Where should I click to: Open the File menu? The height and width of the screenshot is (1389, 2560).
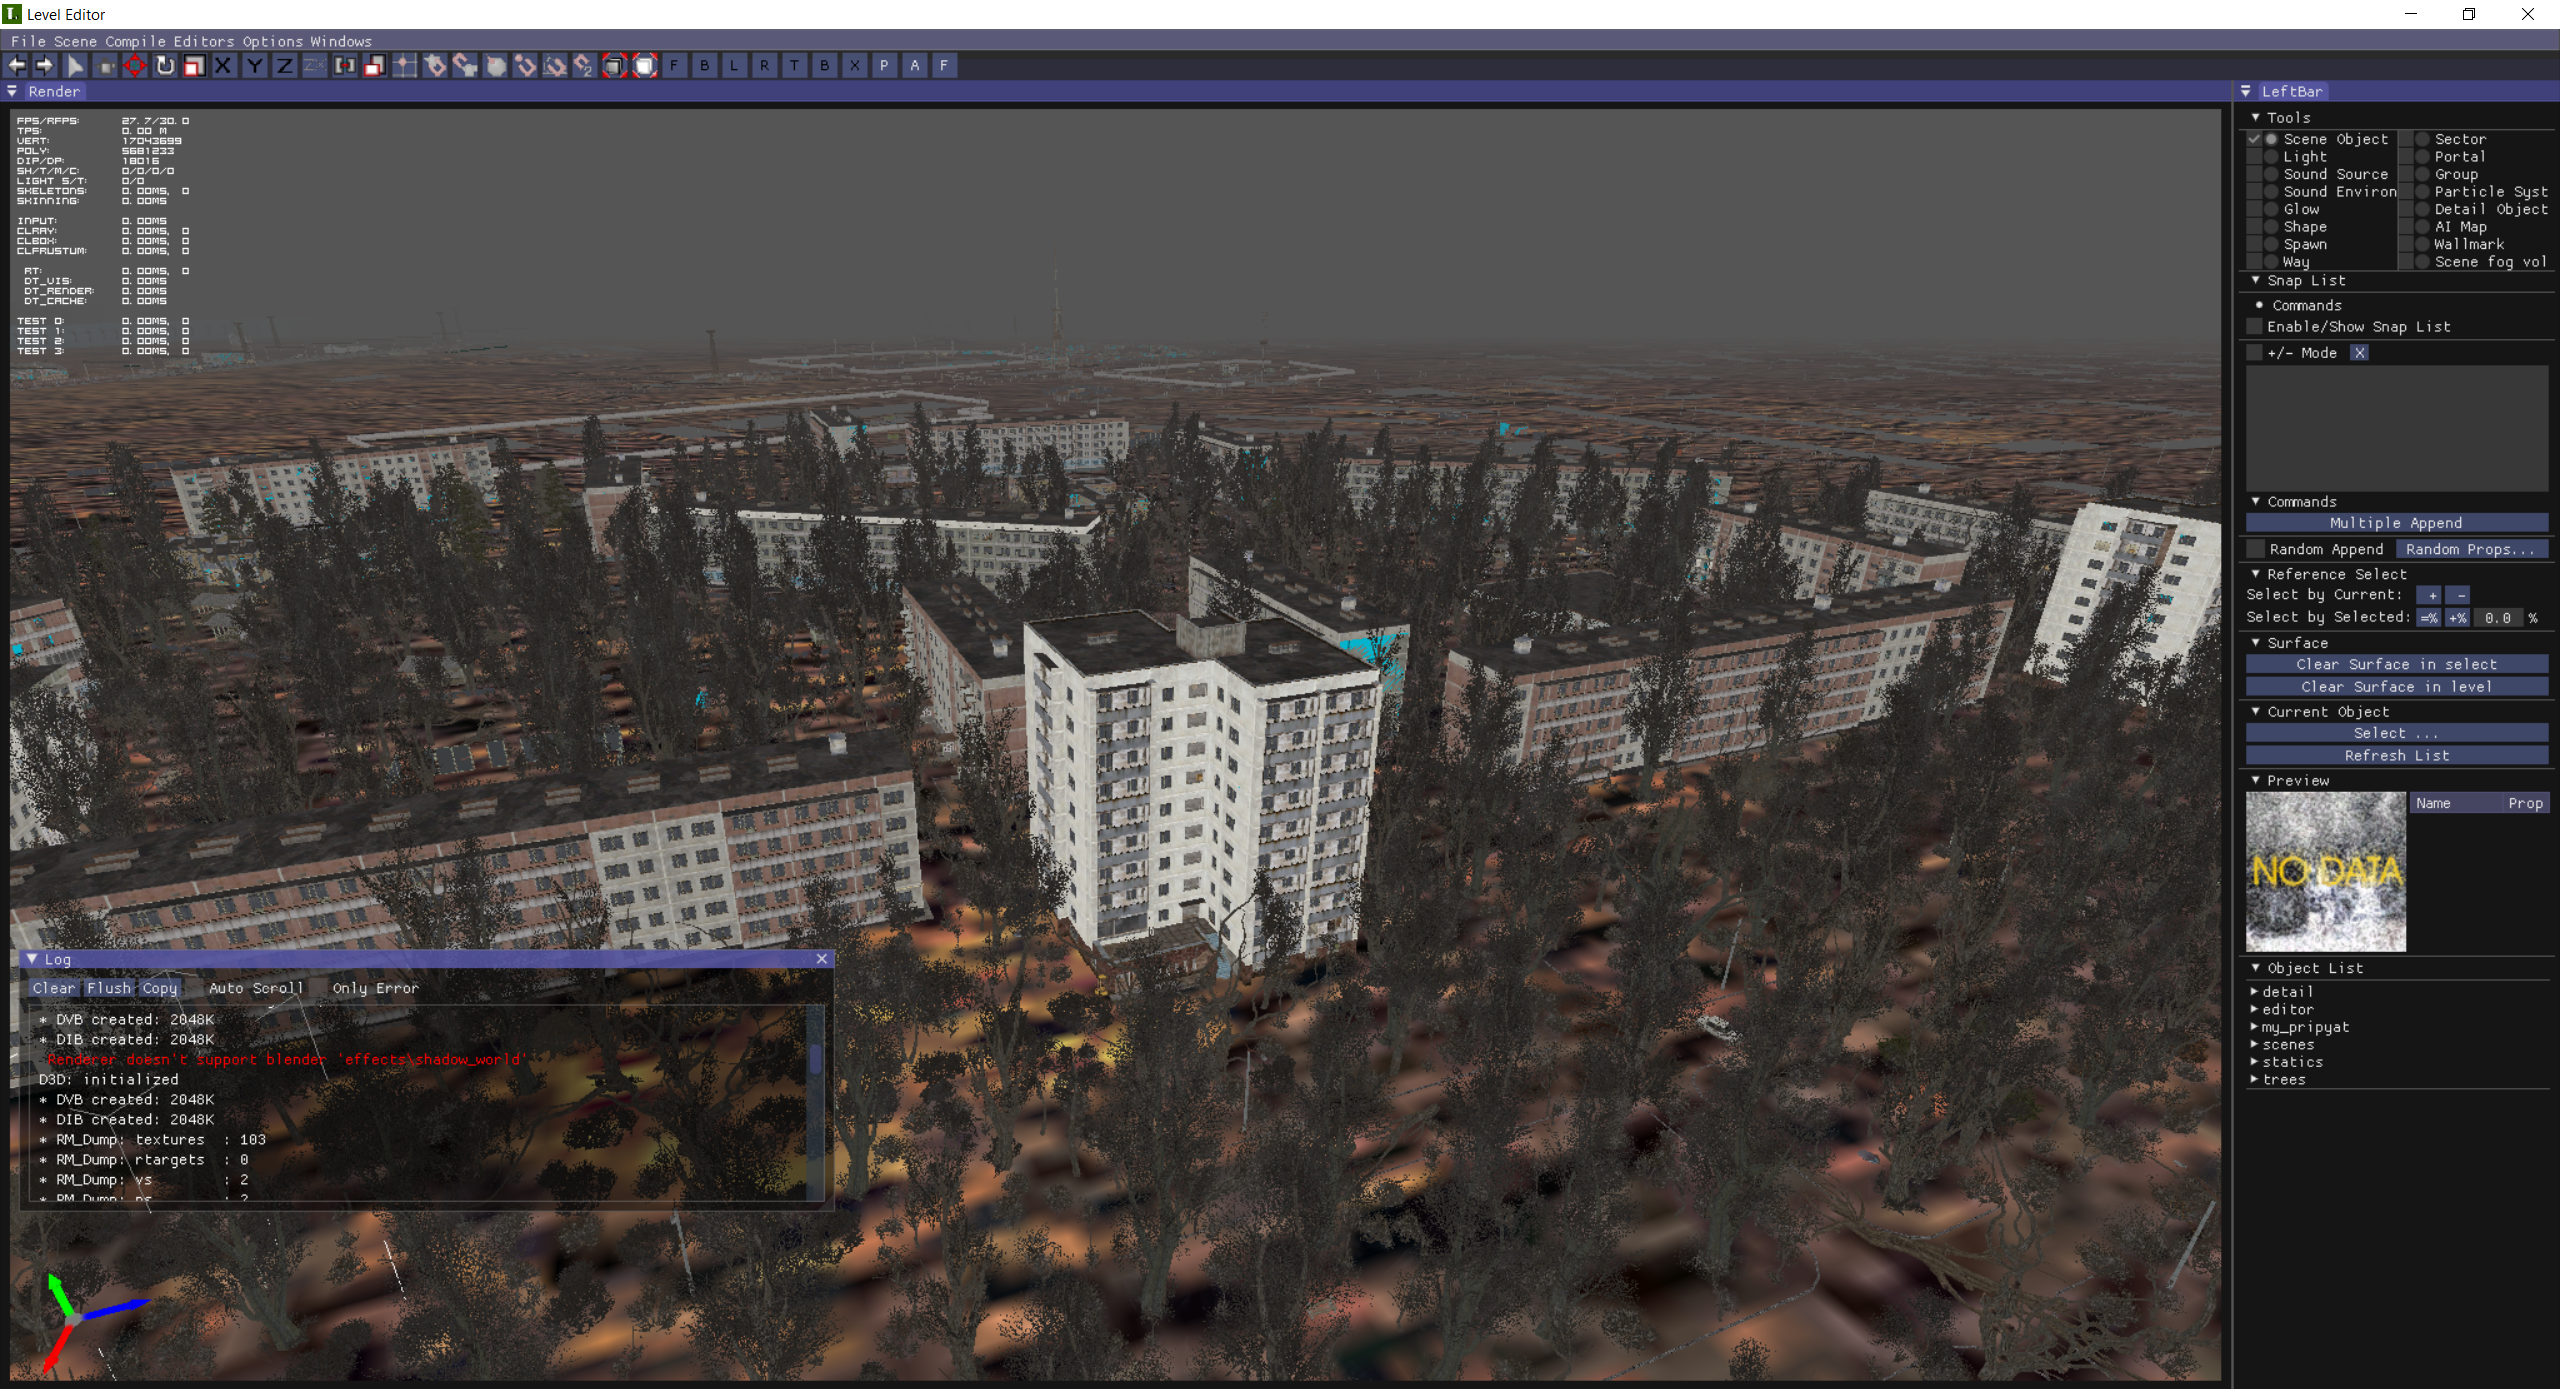(28, 41)
